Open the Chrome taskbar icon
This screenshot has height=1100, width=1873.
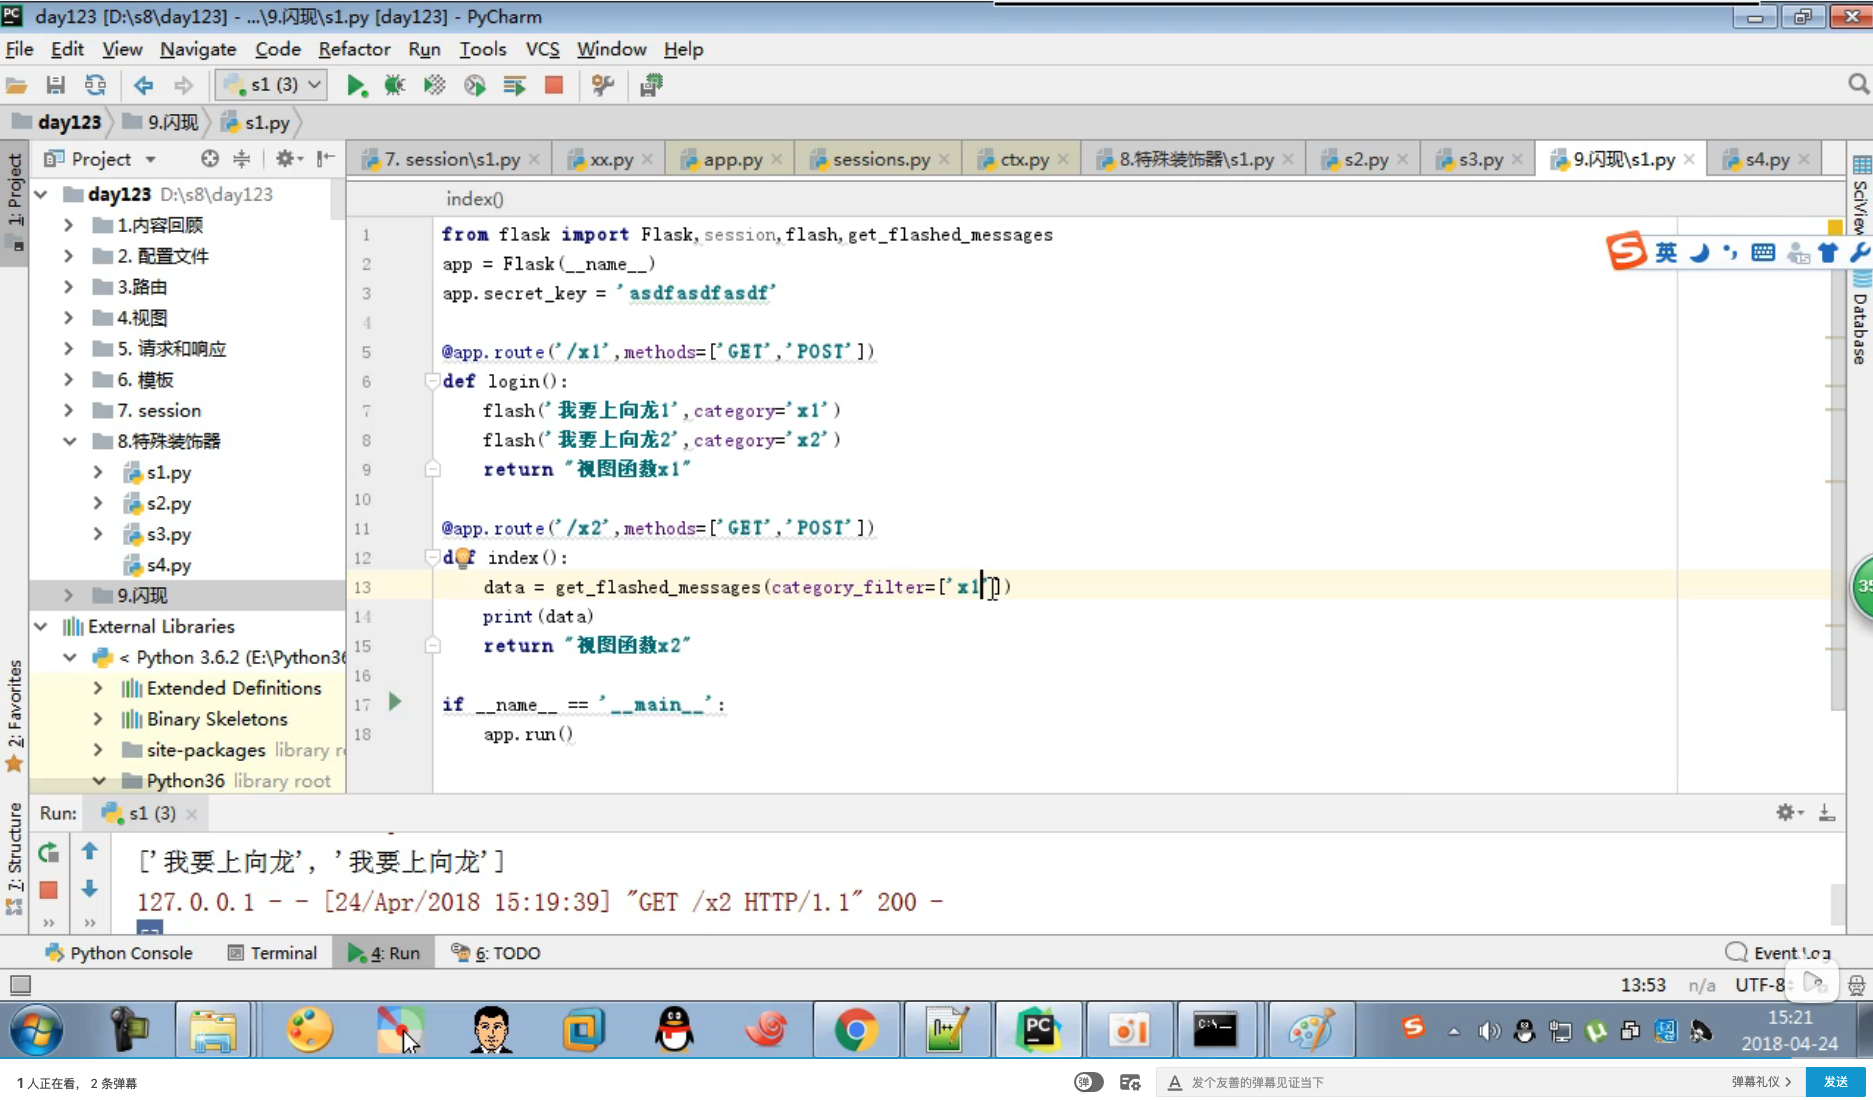pyautogui.click(x=856, y=1030)
